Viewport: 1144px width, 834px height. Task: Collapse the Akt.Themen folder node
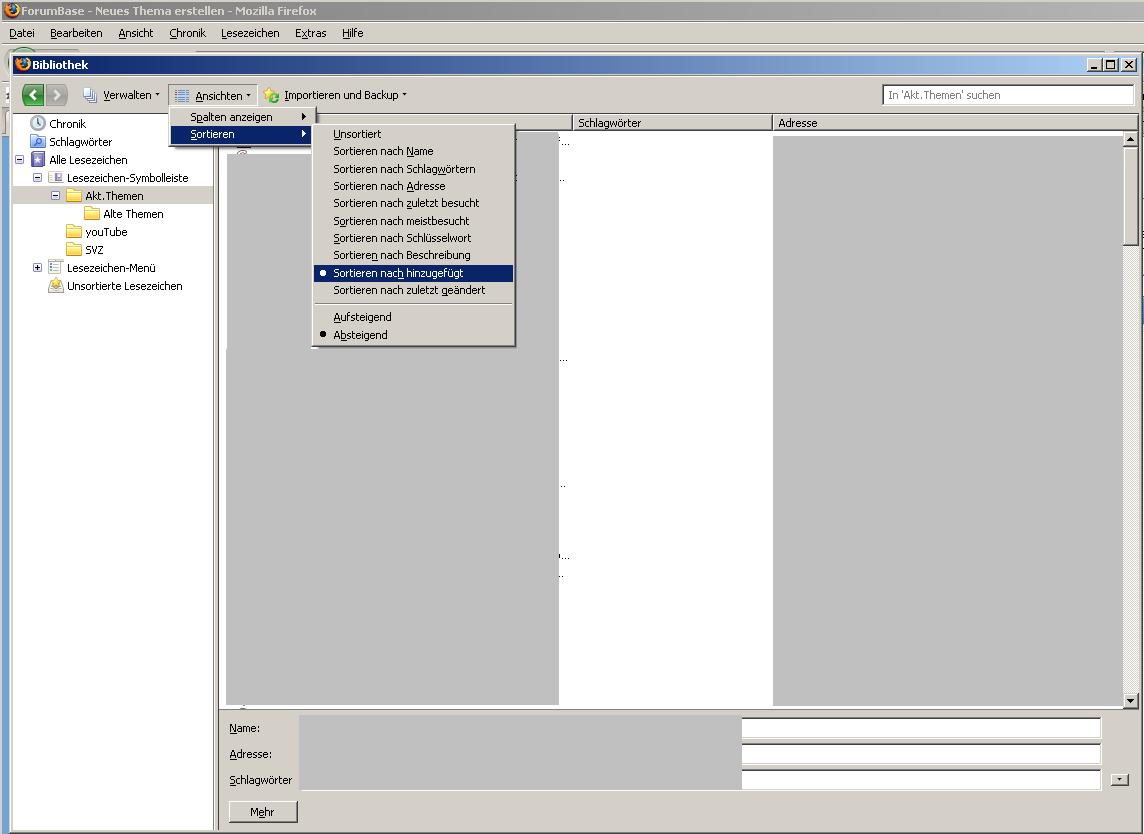point(55,196)
